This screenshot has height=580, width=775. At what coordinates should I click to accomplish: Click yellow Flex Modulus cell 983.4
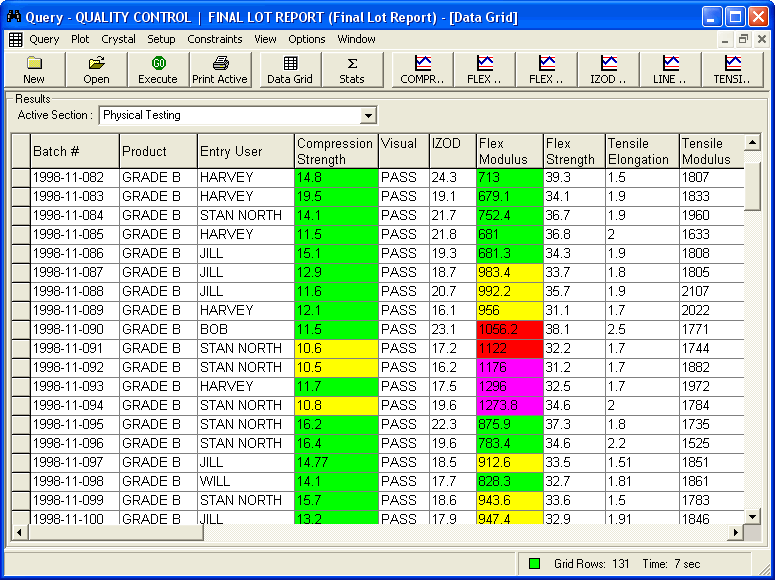coord(510,272)
